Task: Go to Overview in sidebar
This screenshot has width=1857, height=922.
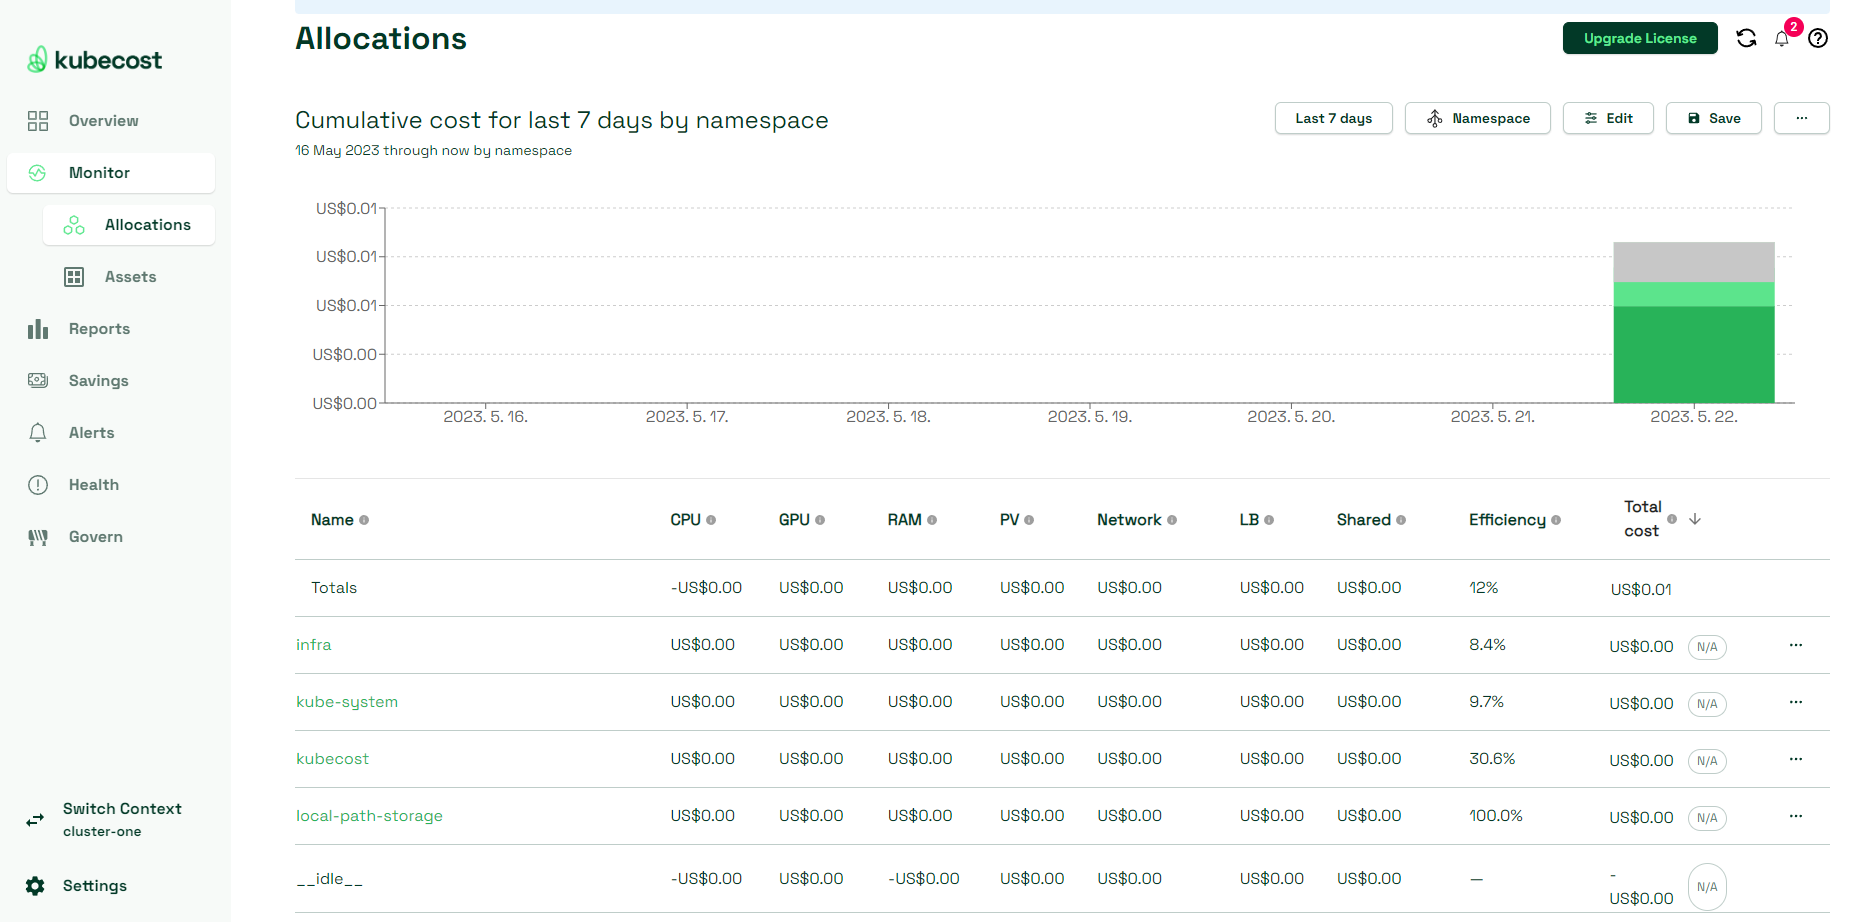Action: pyautogui.click(x=104, y=121)
